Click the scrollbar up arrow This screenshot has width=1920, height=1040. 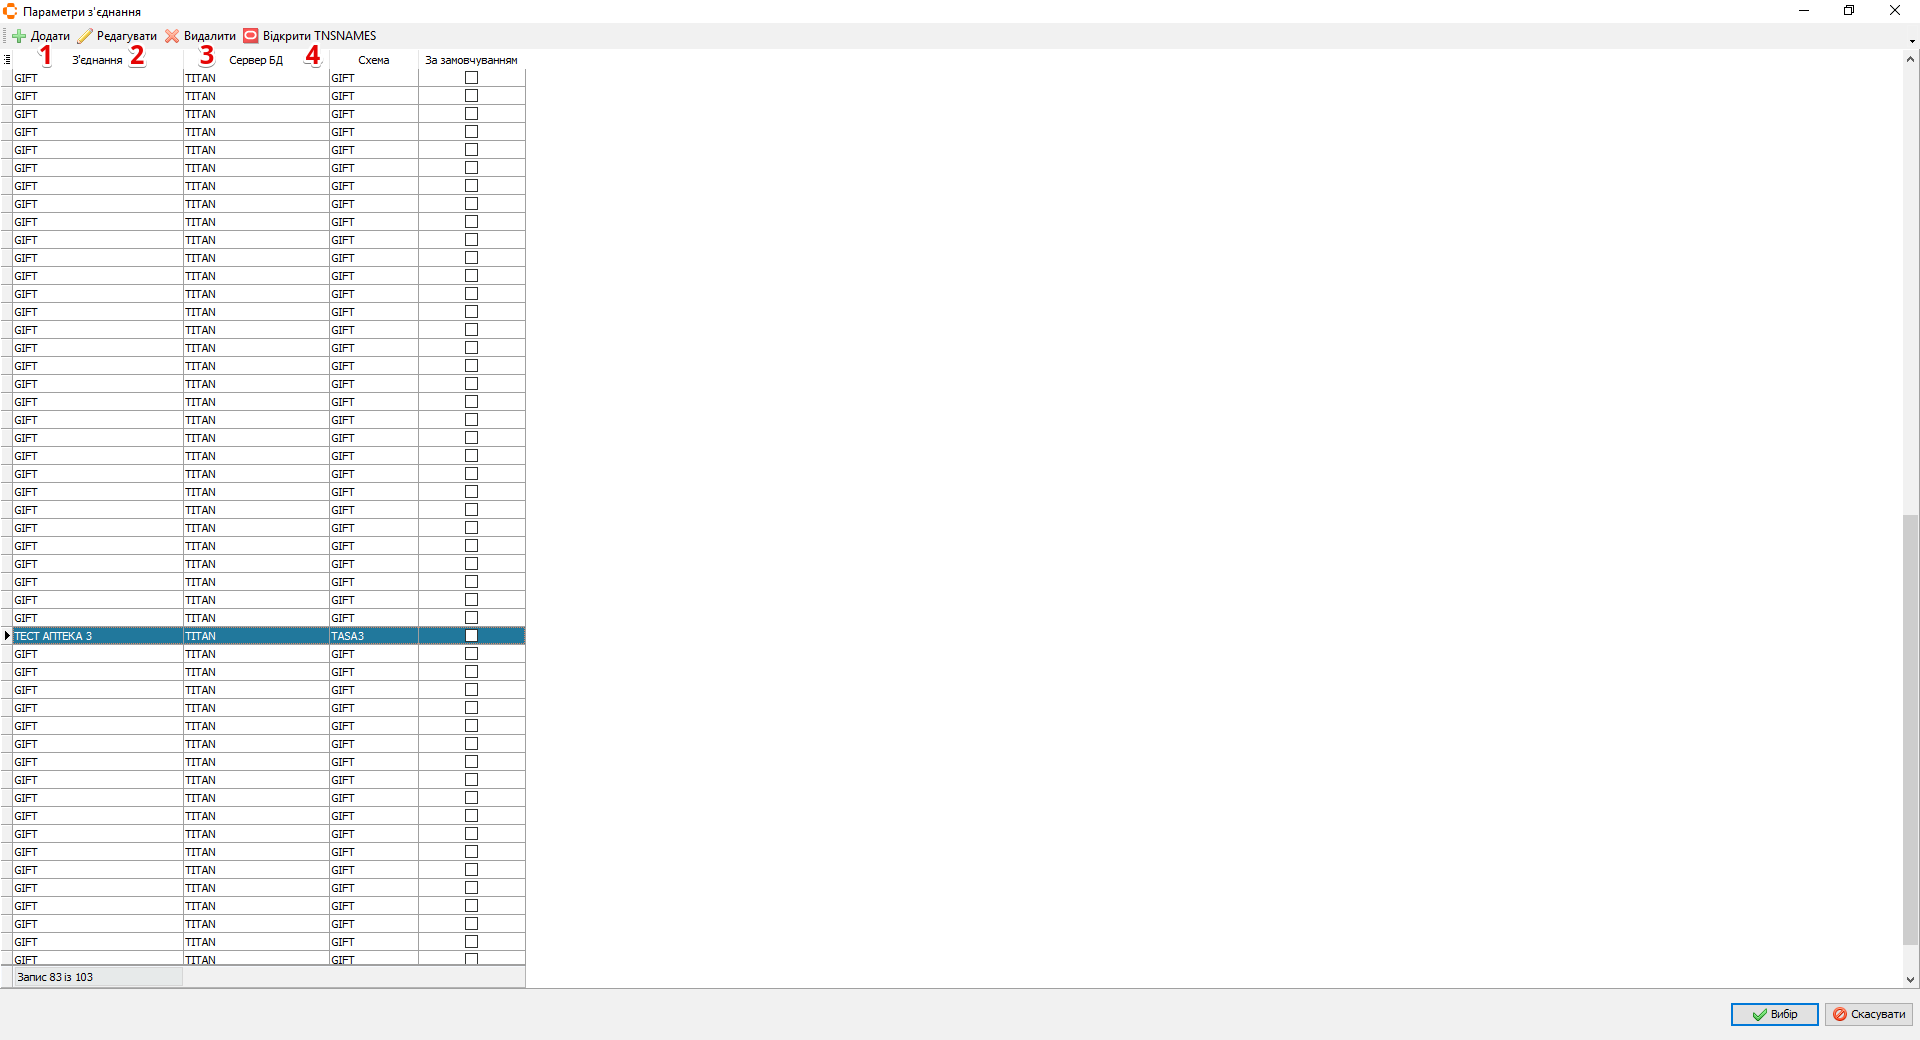1910,59
